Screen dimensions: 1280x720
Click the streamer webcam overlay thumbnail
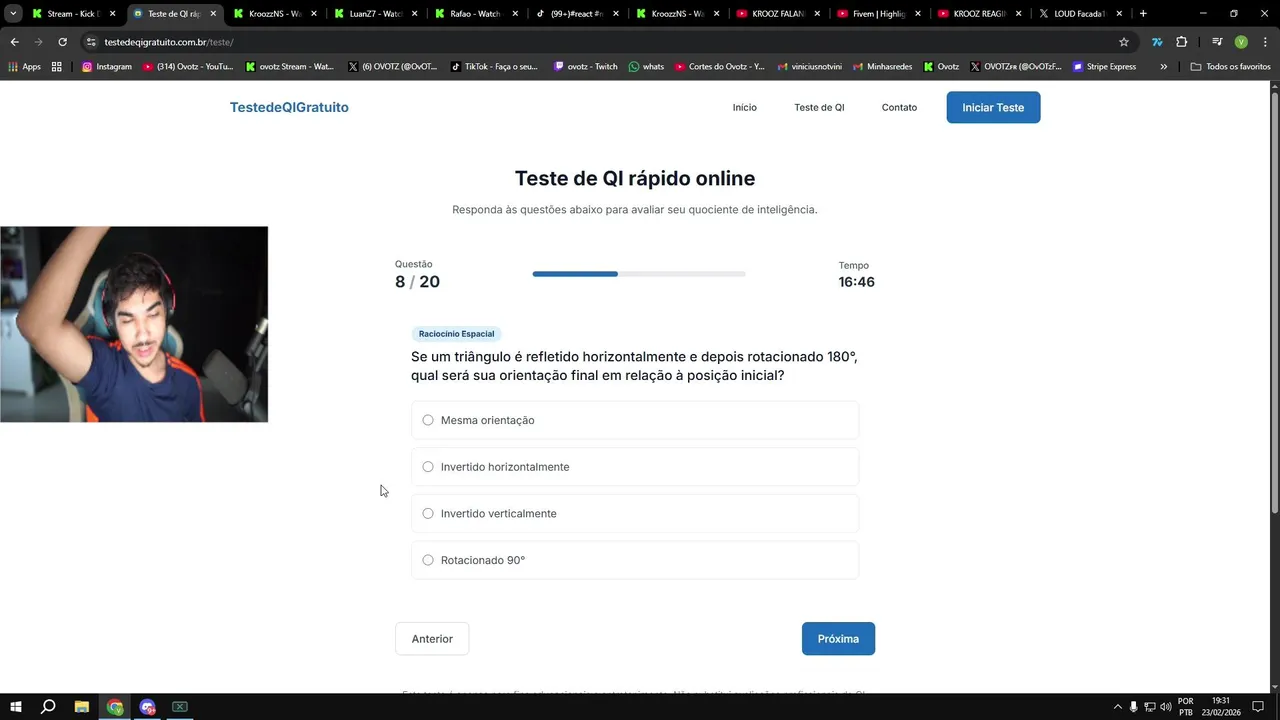[134, 324]
